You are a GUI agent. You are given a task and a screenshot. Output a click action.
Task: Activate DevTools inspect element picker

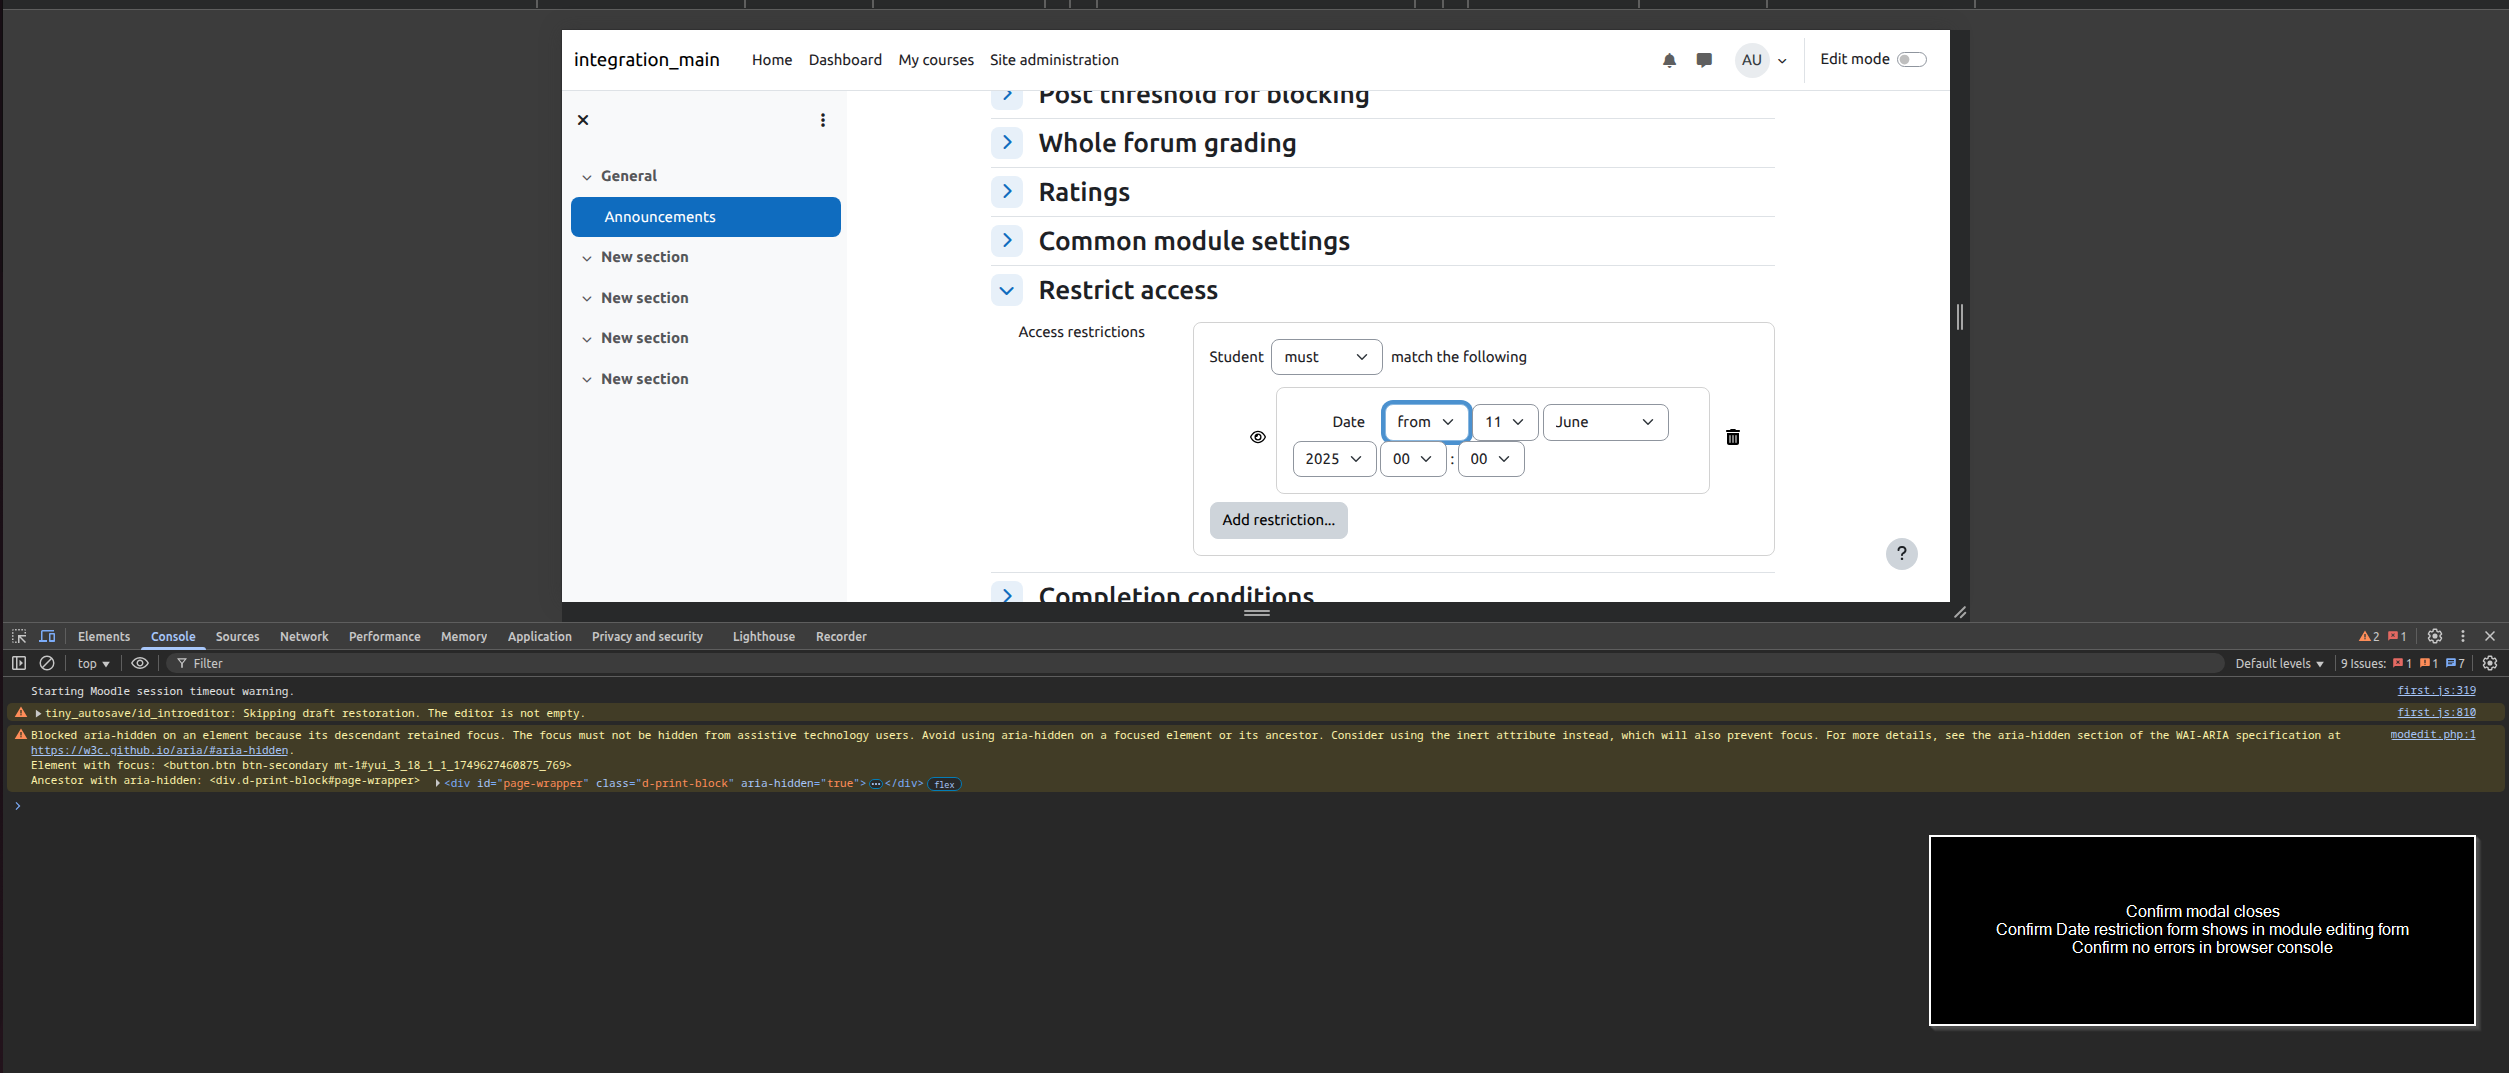point(19,636)
